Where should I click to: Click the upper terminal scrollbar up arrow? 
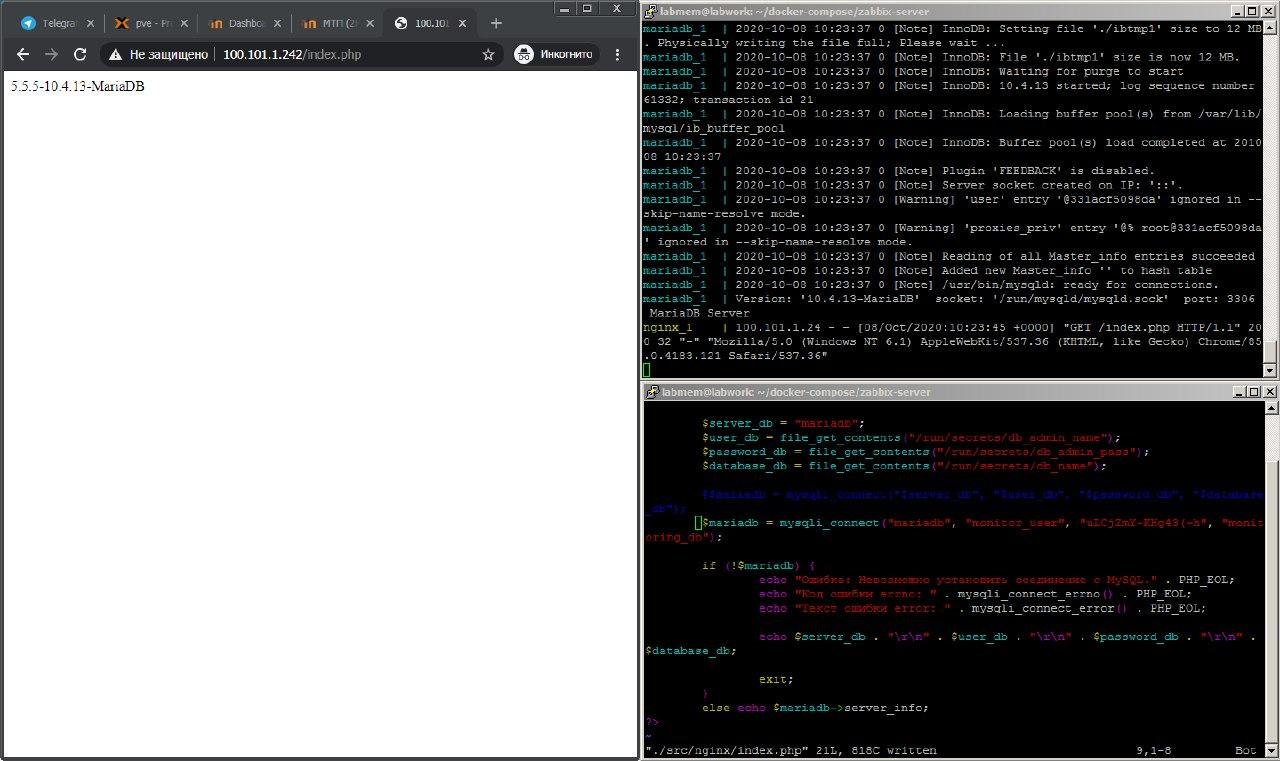coord(1270,30)
